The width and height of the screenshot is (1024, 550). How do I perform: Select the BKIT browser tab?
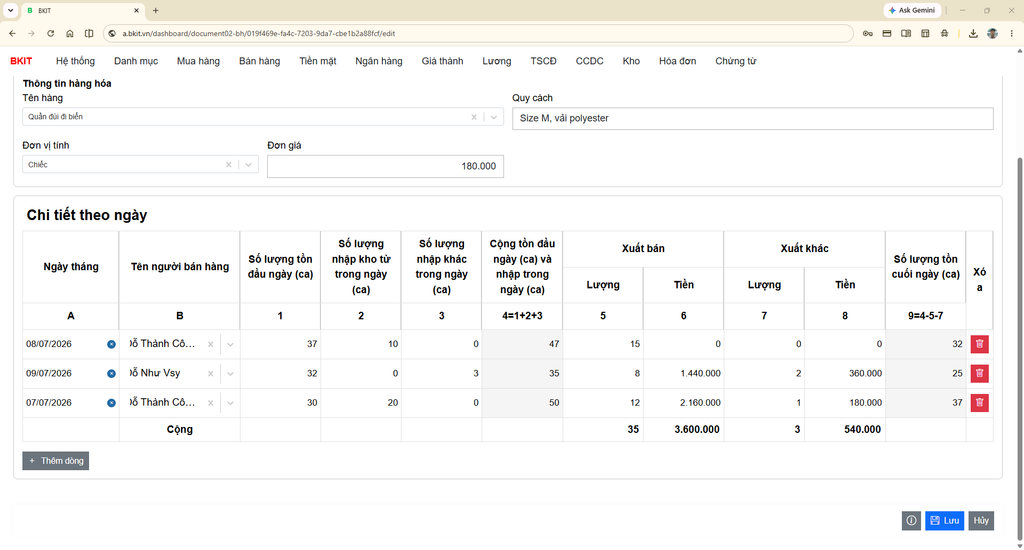pos(84,10)
